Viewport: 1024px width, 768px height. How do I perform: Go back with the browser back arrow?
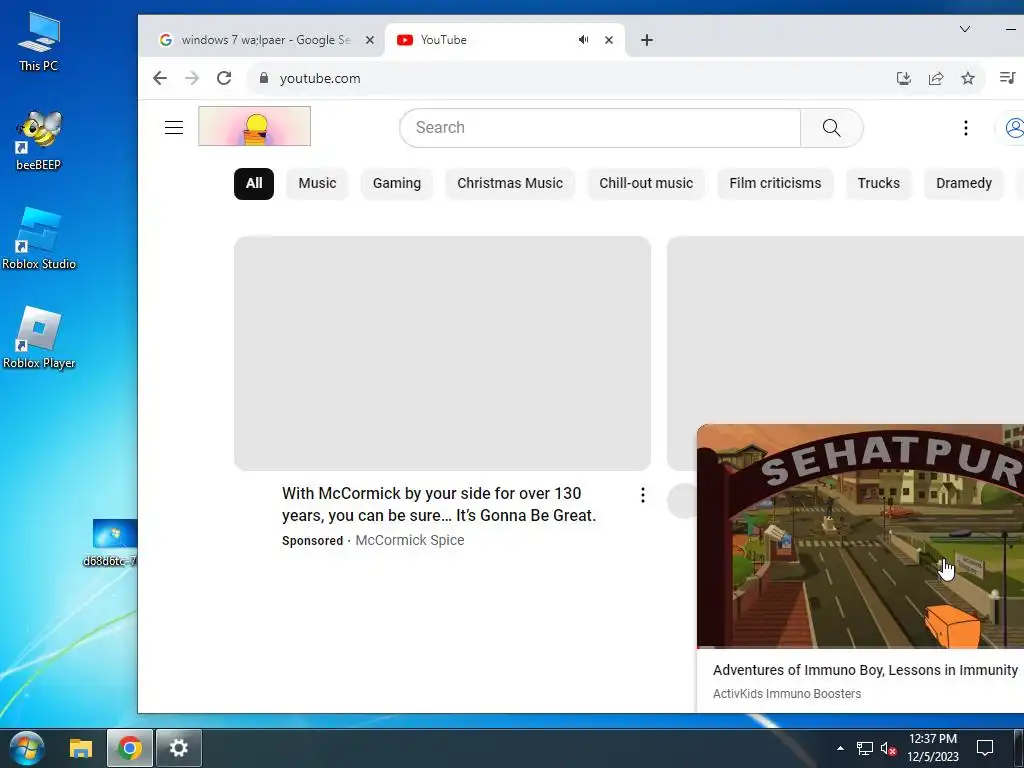(x=160, y=78)
